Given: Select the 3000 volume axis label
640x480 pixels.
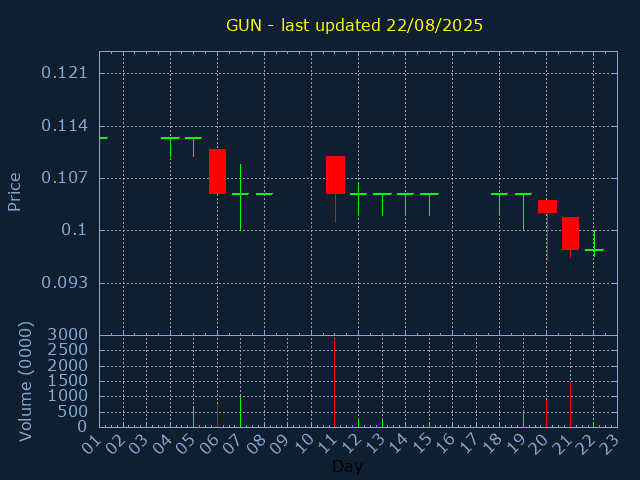Looking at the screenshot, I should click(x=68, y=335).
